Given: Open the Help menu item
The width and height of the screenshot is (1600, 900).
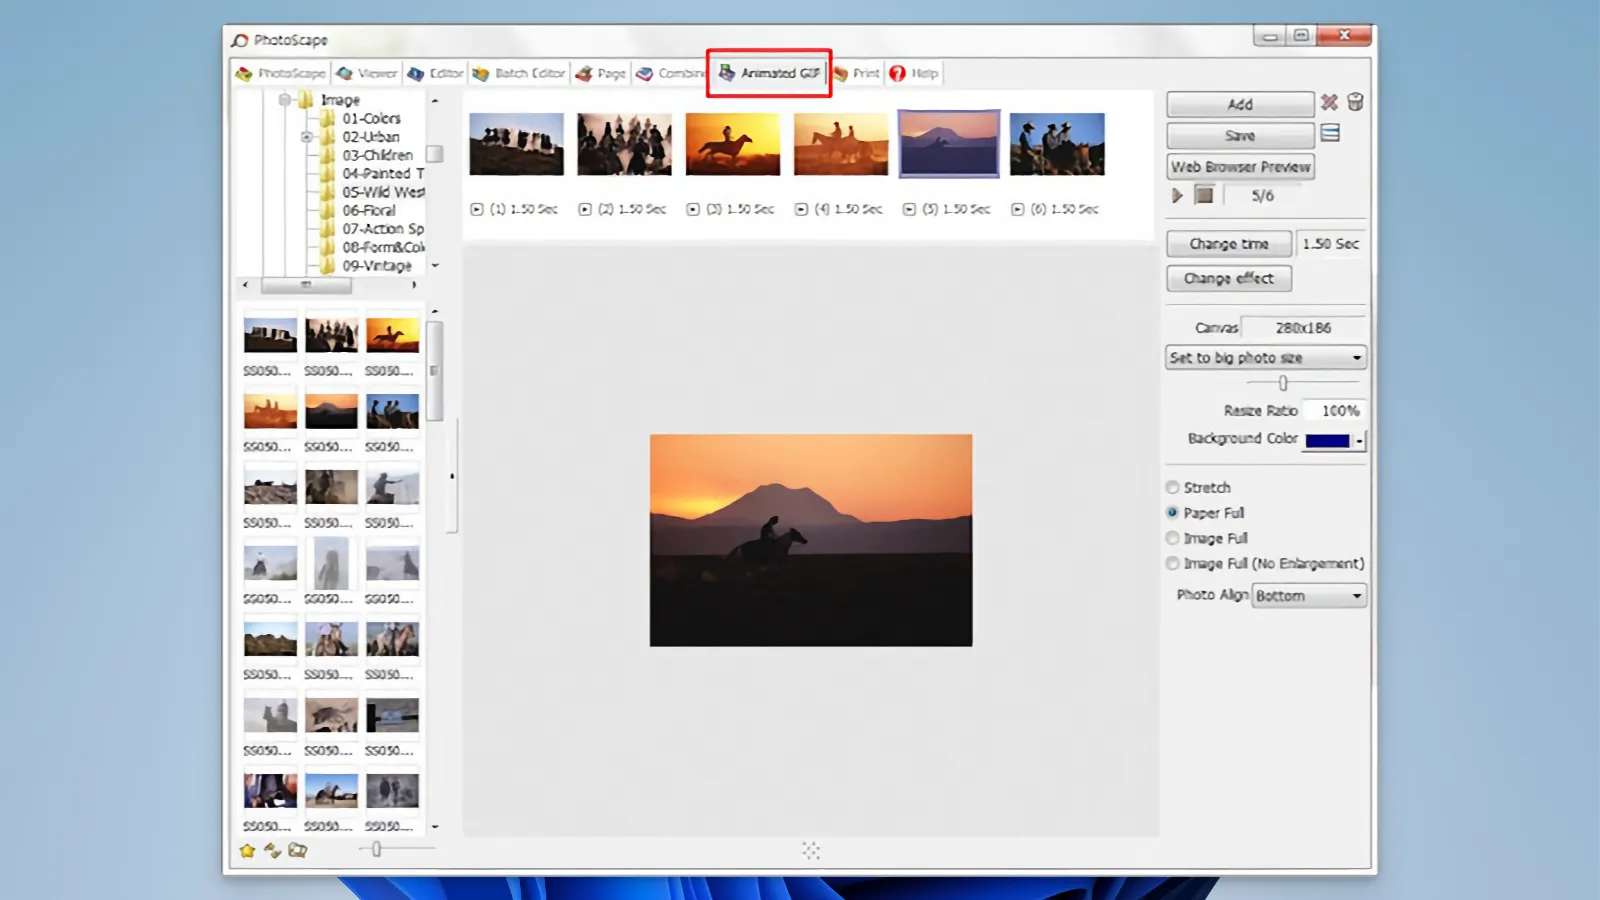Looking at the screenshot, I should coord(913,72).
